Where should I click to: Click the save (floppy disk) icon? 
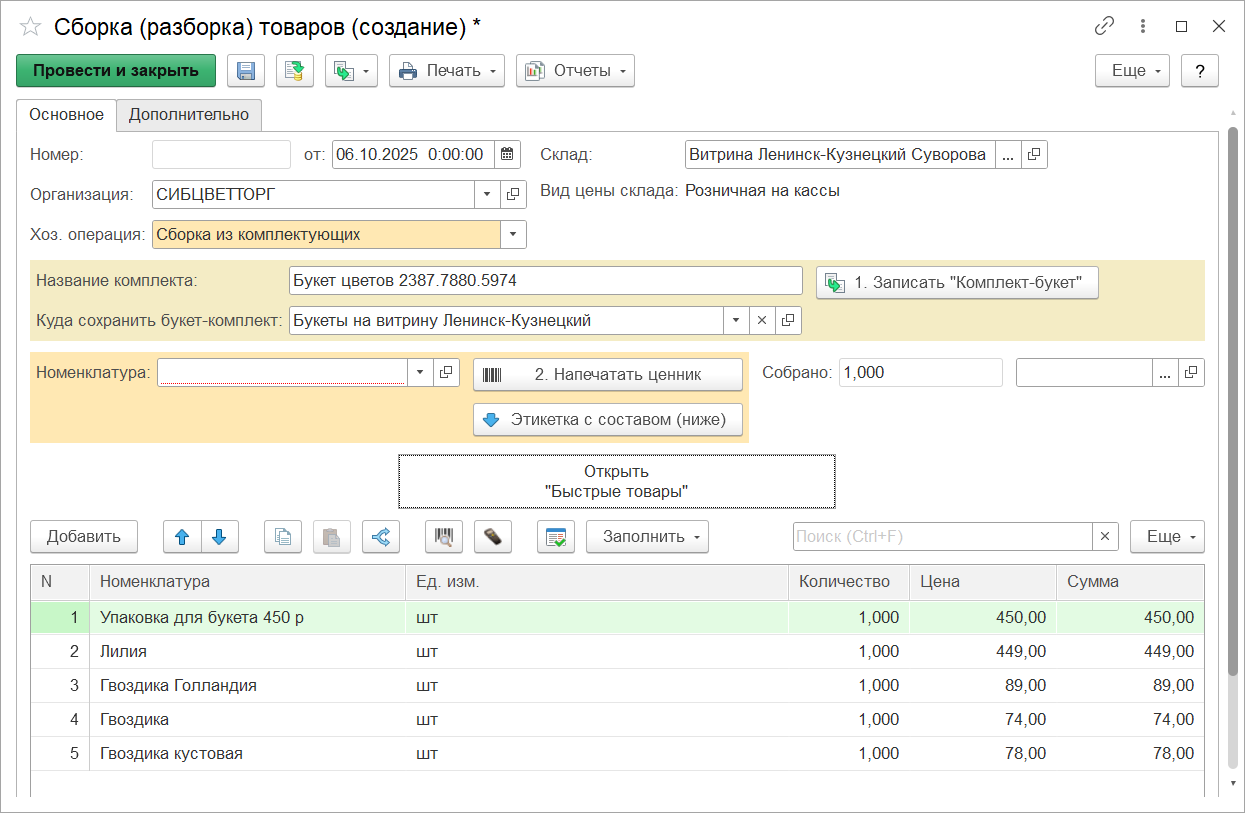tap(246, 71)
